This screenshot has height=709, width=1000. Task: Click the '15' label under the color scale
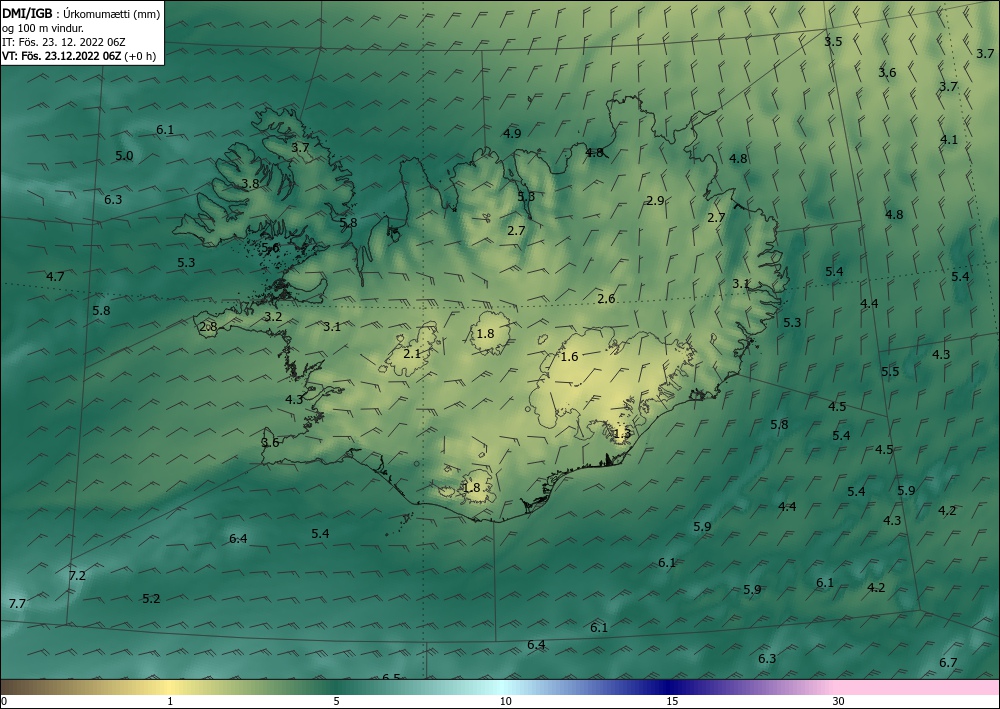coord(672,702)
